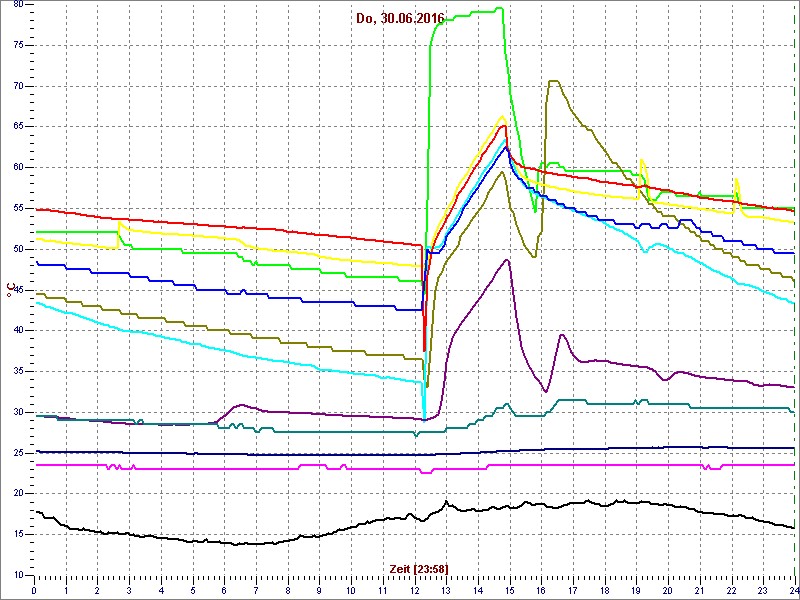
Task: Click hour '13' on the time axis
Action: pos(446,590)
